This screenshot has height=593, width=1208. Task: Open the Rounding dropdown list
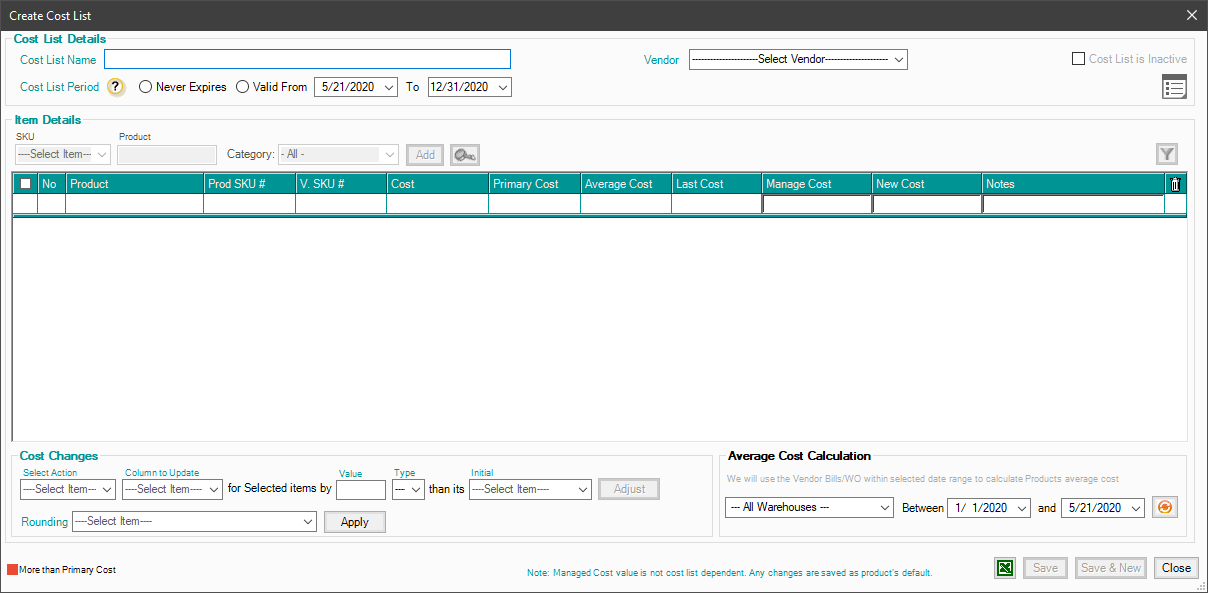(x=194, y=521)
